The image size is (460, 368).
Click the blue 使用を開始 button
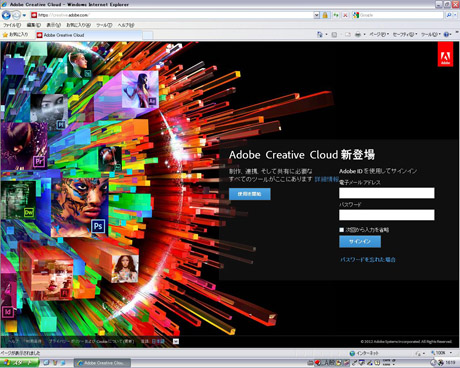tap(250, 194)
